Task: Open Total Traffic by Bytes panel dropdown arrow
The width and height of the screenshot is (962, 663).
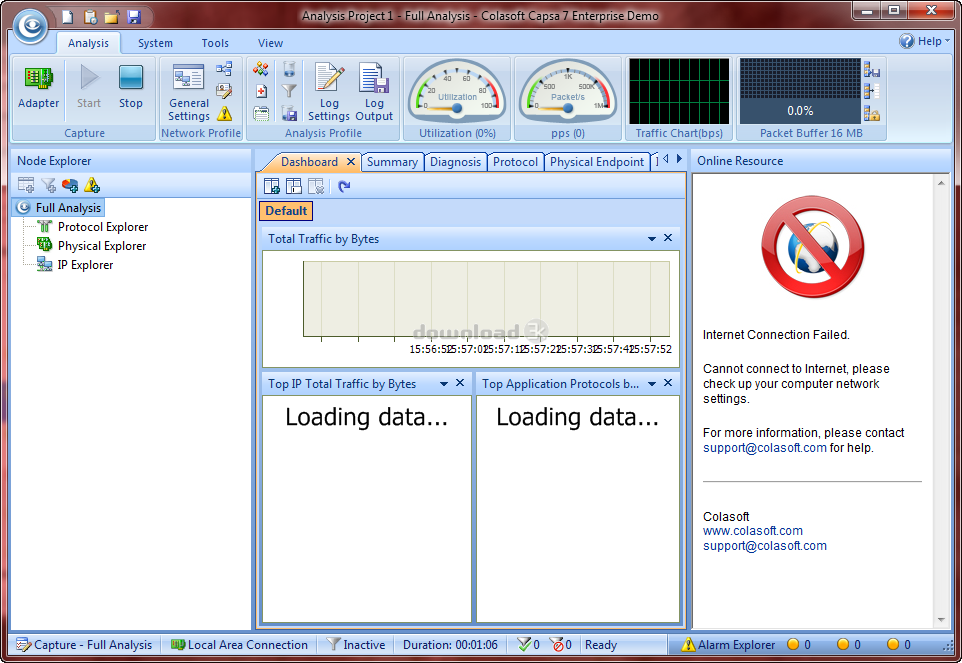Action: pyautogui.click(x=652, y=239)
